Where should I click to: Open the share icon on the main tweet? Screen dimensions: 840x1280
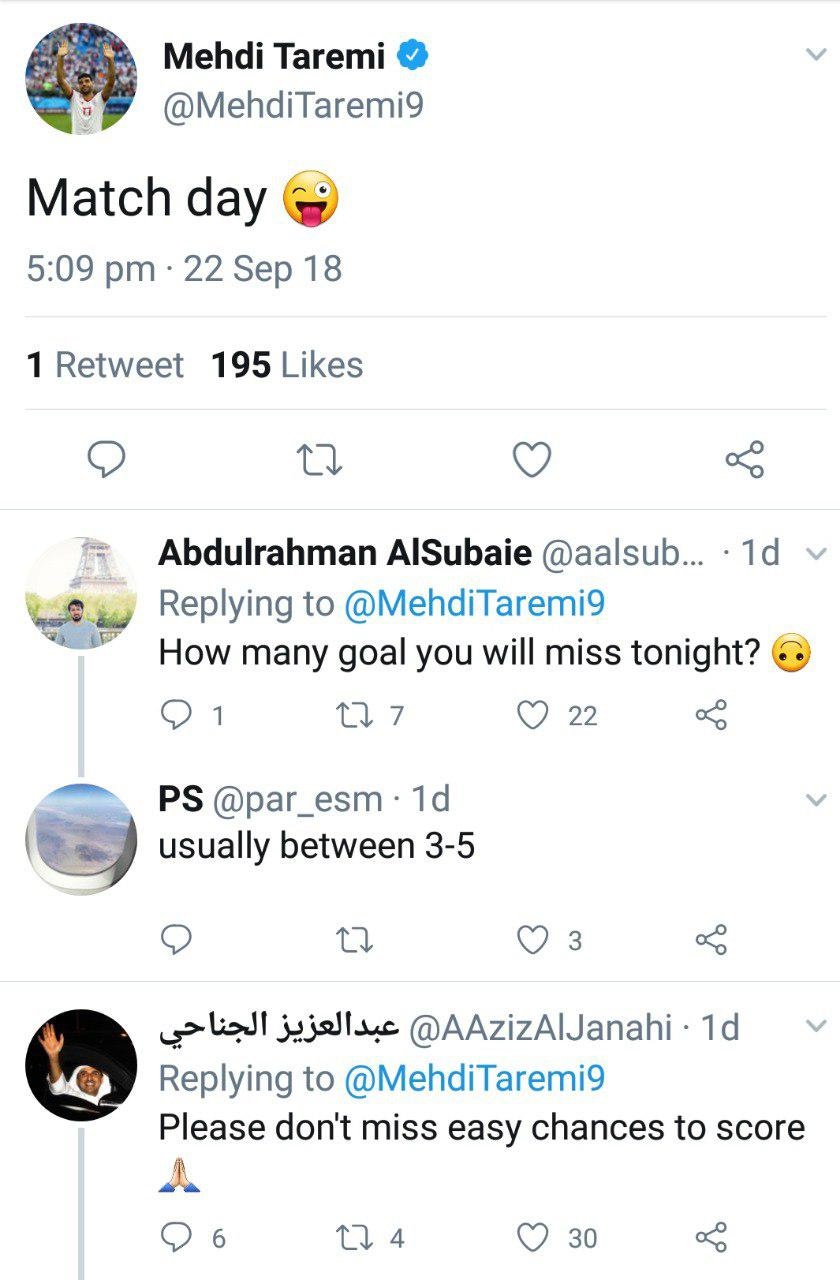(744, 459)
